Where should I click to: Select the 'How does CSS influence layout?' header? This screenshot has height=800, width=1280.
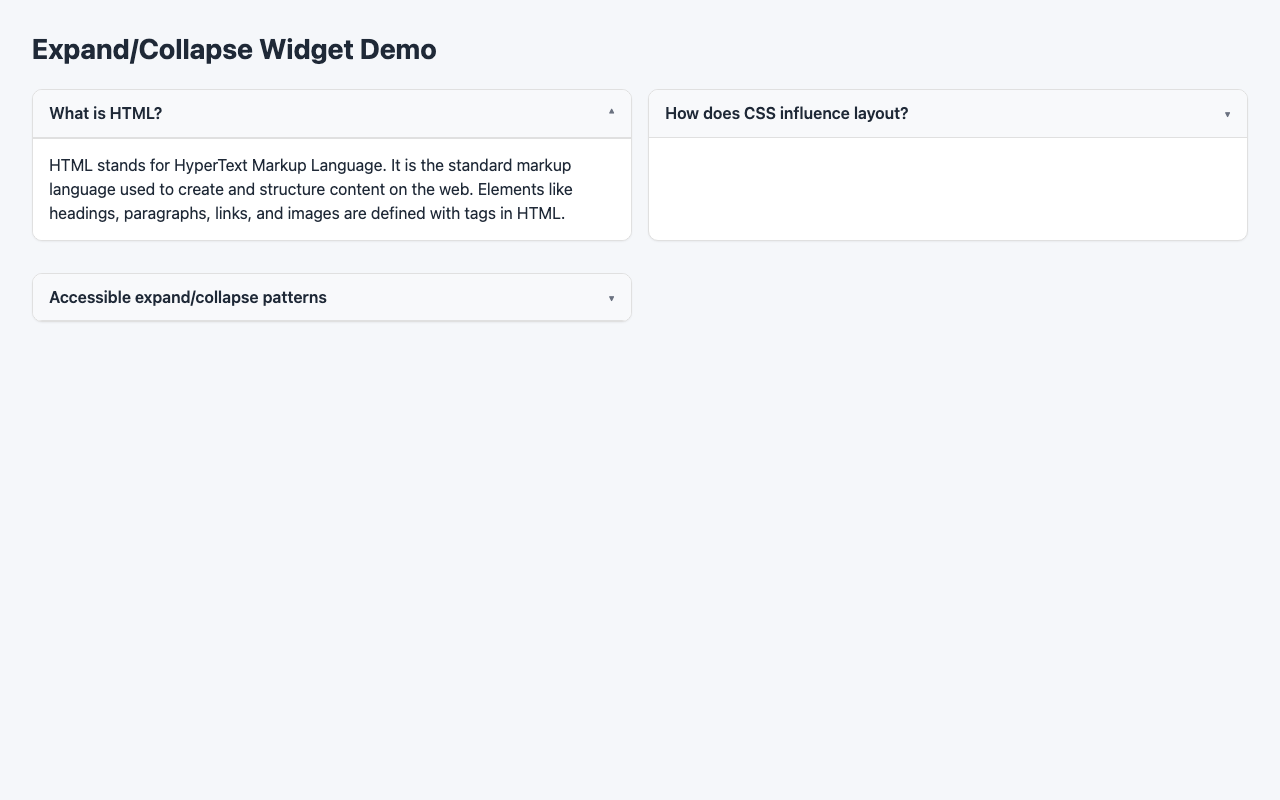pos(787,113)
